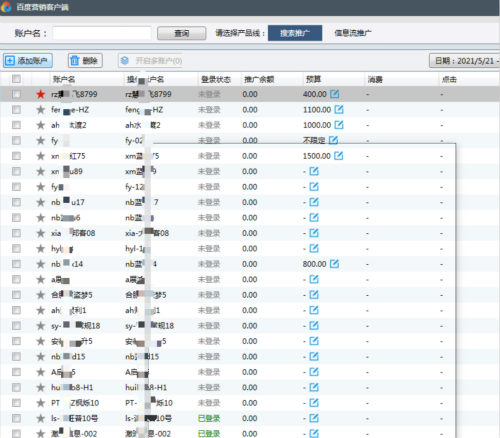Click the 删除 delete button
This screenshot has height=438, width=500.
pos(85,61)
